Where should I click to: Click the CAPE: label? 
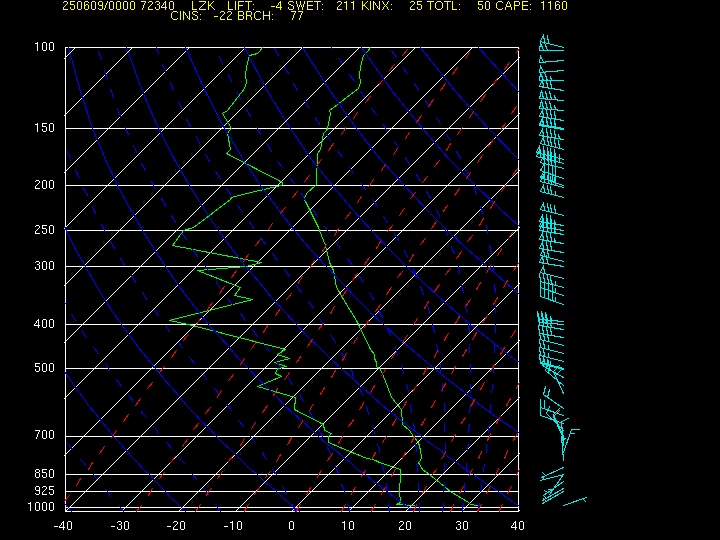[512, 6]
